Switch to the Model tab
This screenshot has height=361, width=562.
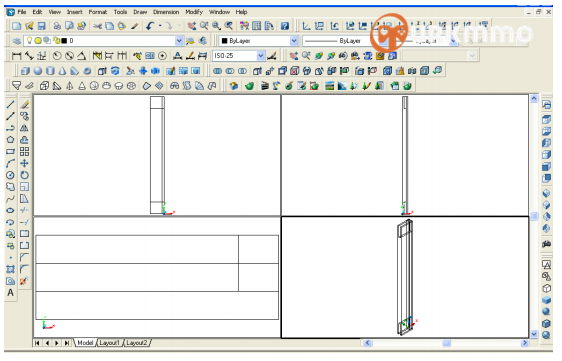pyautogui.click(x=85, y=343)
